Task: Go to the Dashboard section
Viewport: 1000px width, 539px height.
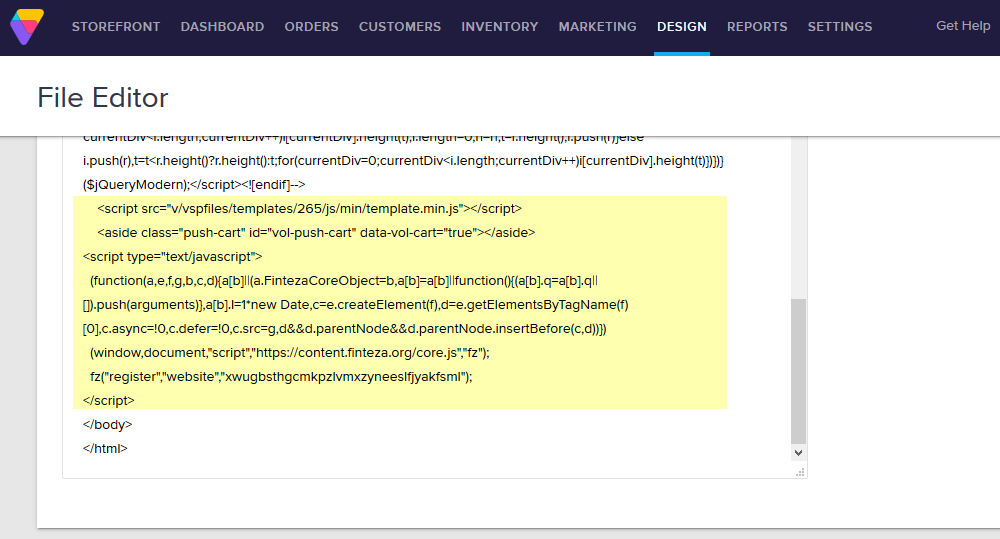Action: tap(222, 27)
